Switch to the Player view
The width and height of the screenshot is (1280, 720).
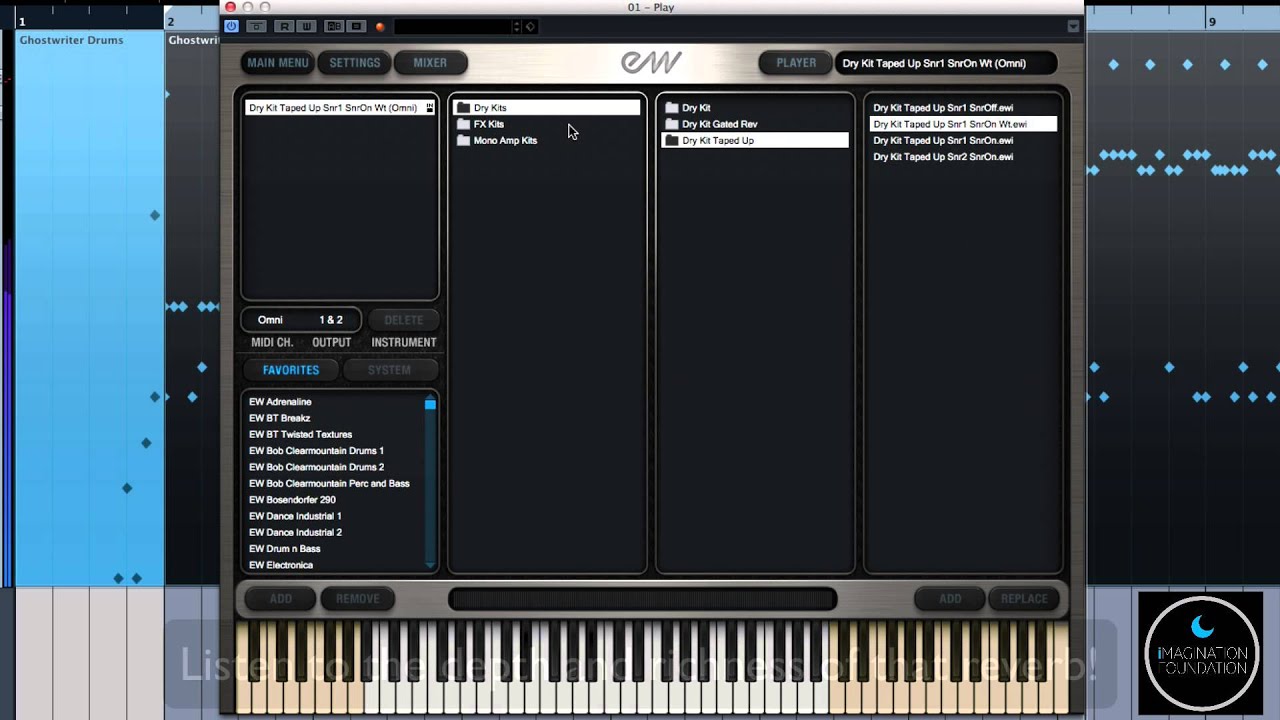(796, 63)
